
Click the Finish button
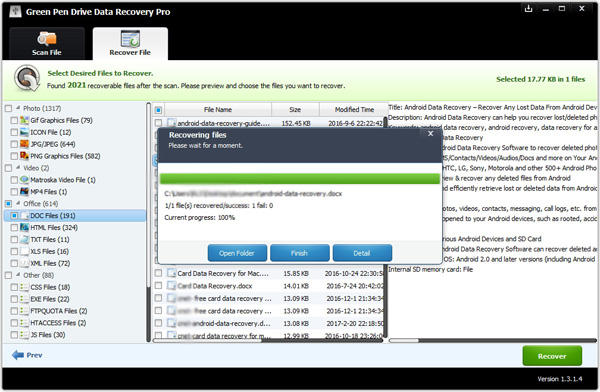299,253
